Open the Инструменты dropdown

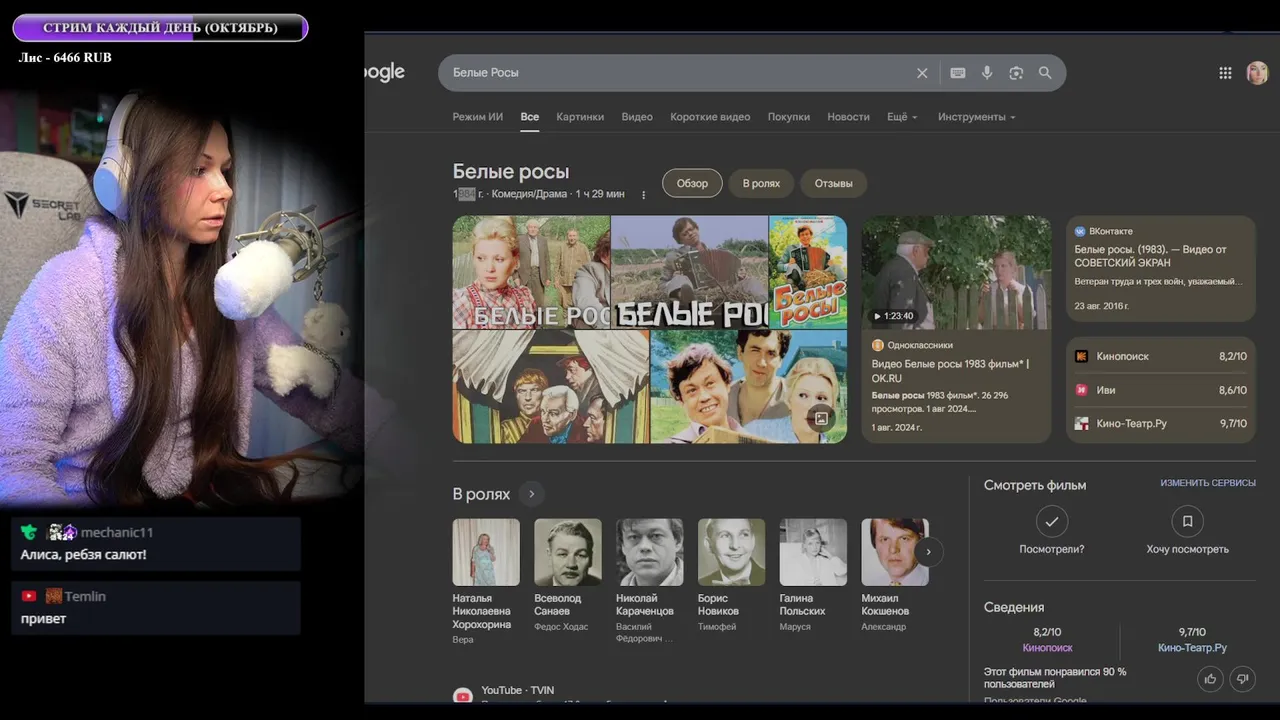click(x=976, y=117)
